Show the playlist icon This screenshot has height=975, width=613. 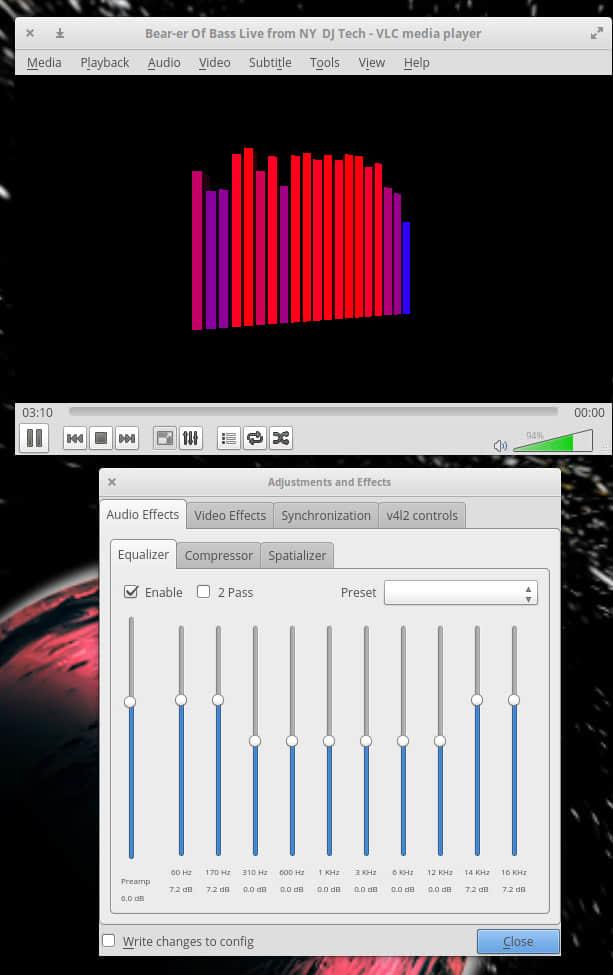[229, 438]
